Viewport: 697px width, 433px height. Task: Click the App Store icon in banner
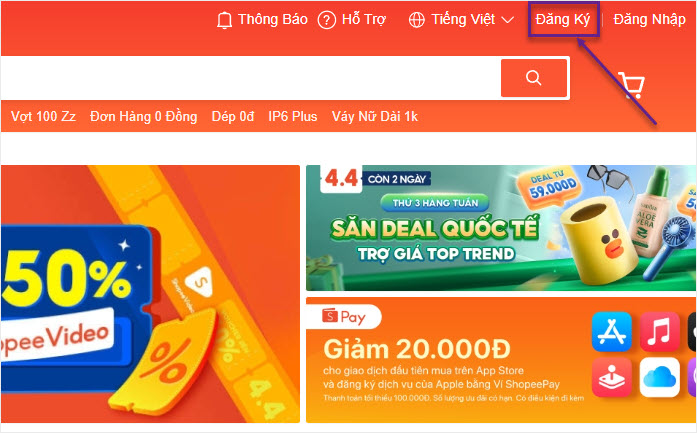[x=612, y=332]
